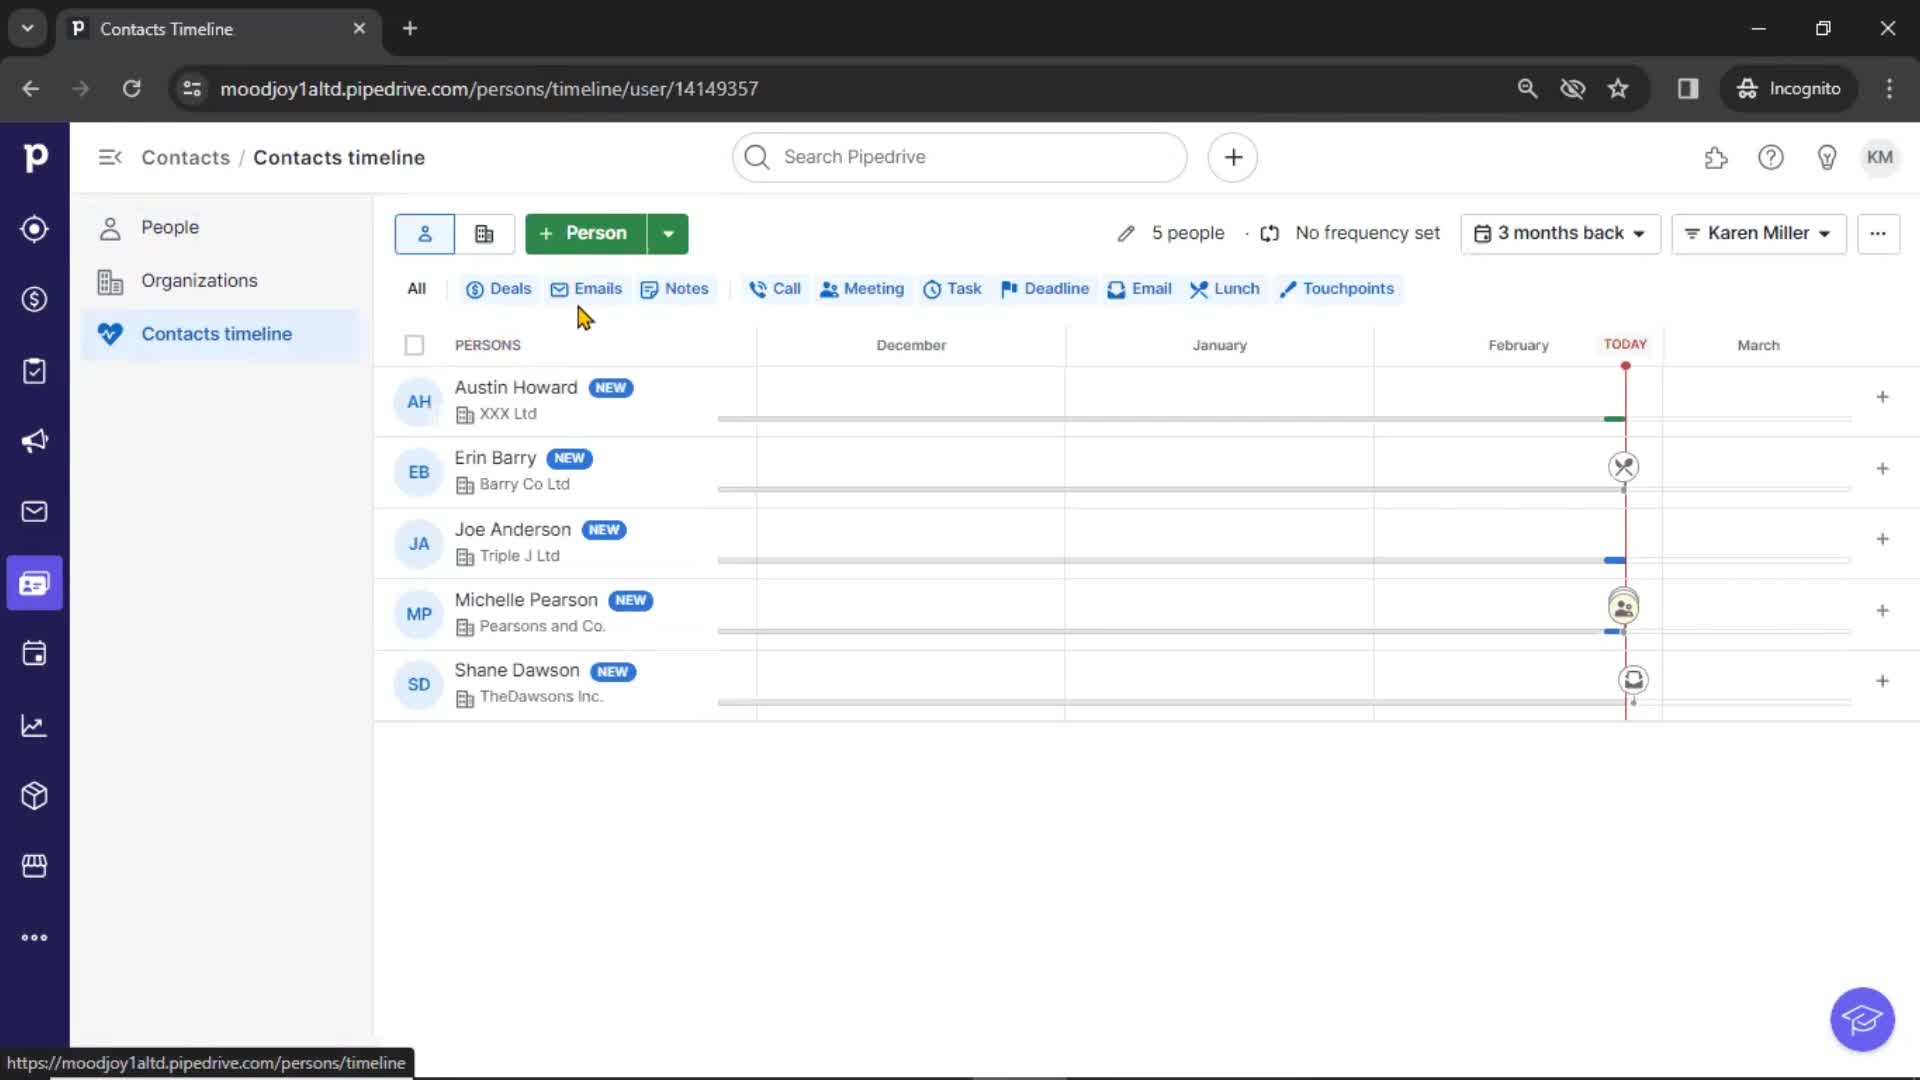Open the more options ellipsis button

pyautogui.click(x=1878, y=233)
